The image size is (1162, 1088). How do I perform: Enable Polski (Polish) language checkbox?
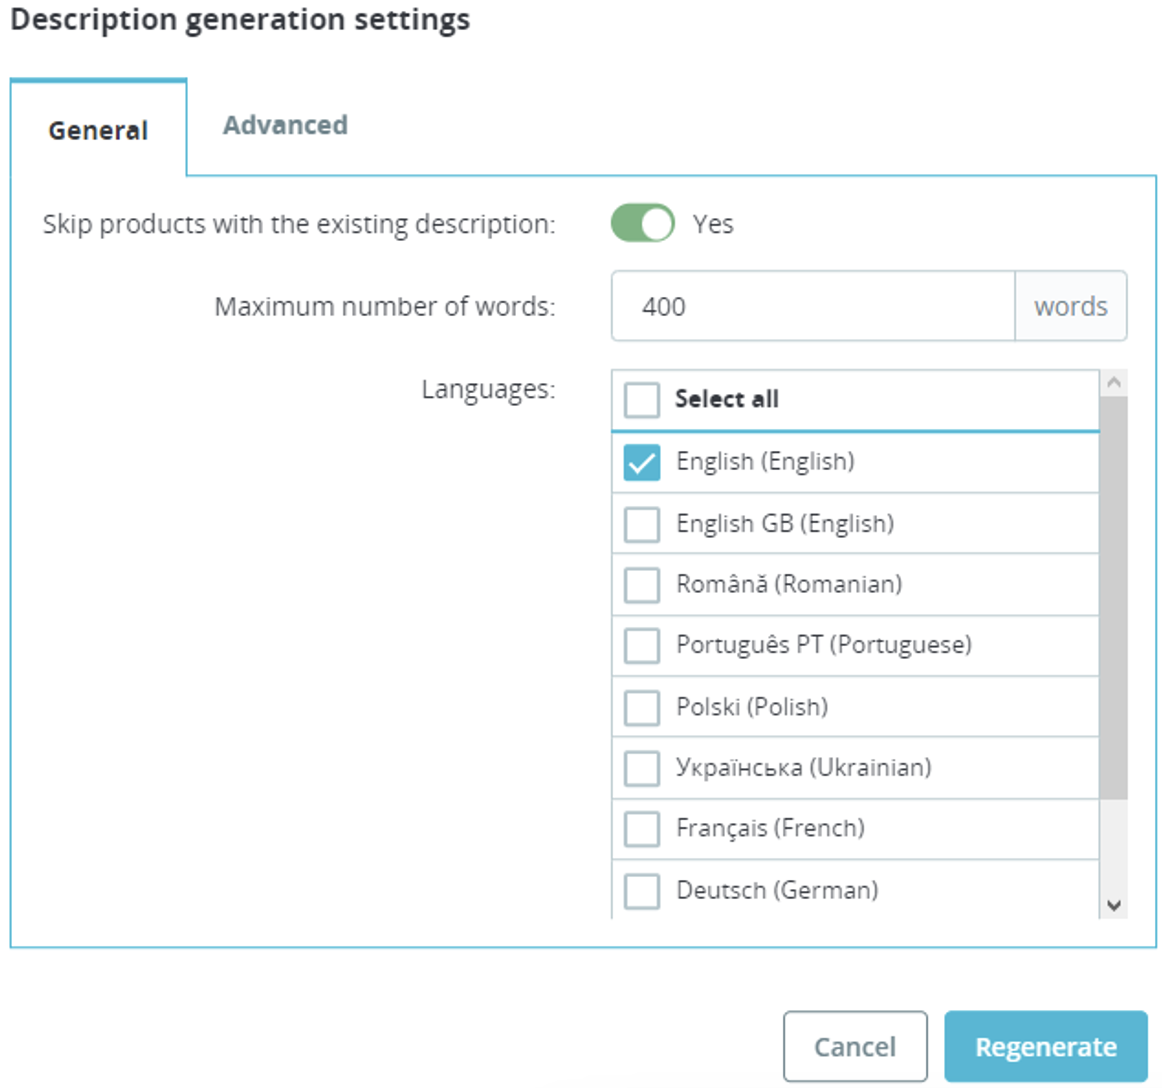(642, 707)
